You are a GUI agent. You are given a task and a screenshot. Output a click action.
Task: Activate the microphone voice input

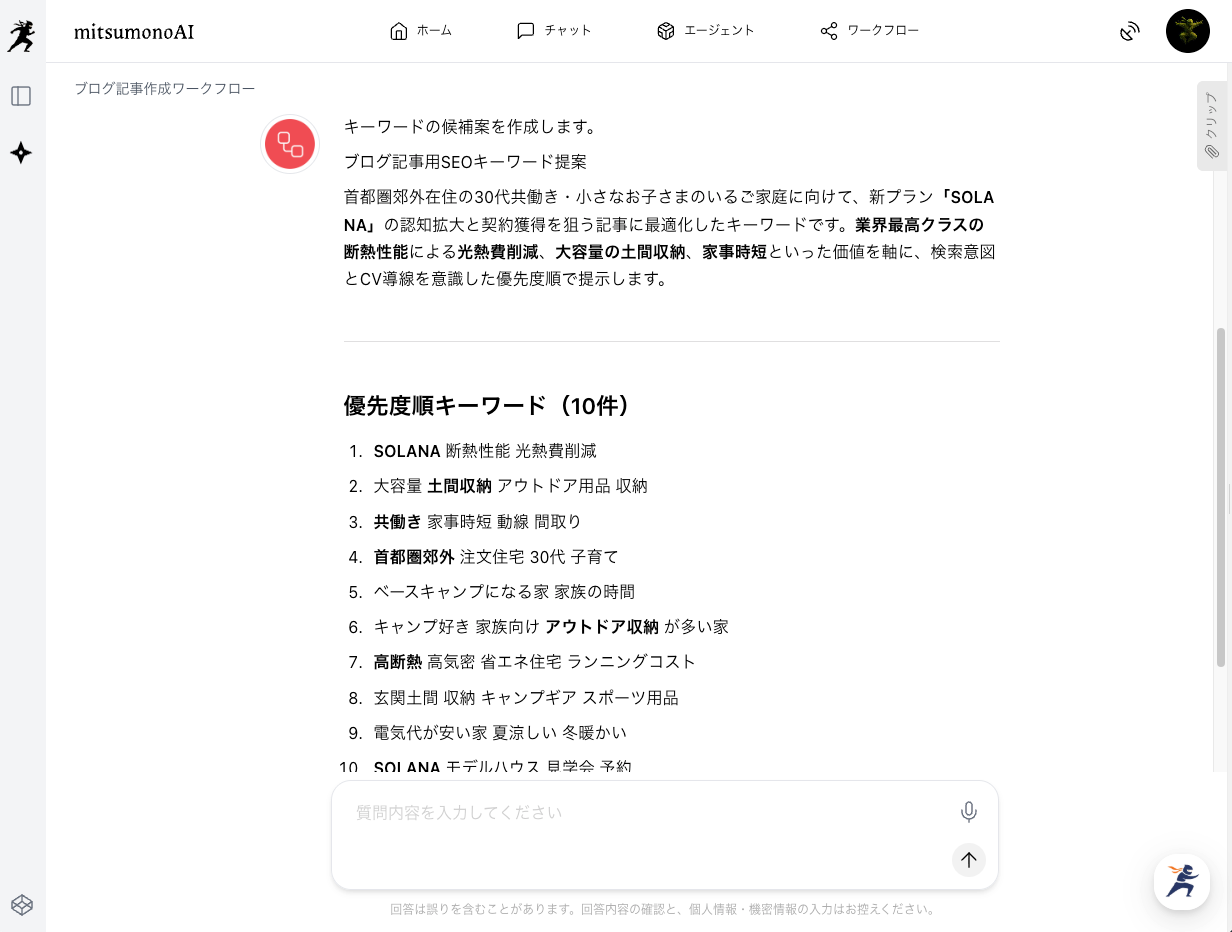coord(968,812)
